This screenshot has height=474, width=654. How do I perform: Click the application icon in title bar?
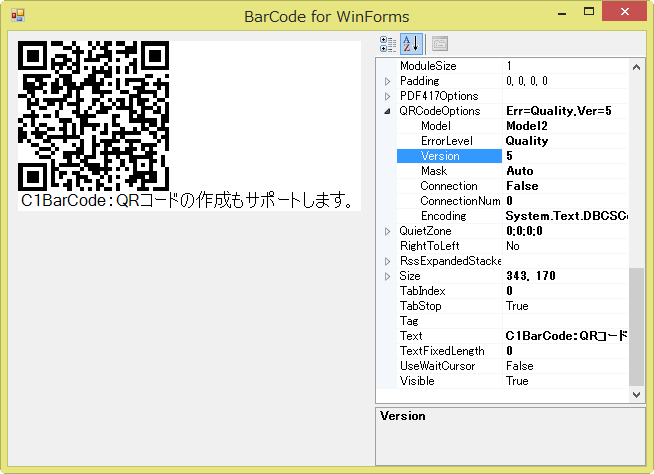pyautogui.click(x=18, y=15)
